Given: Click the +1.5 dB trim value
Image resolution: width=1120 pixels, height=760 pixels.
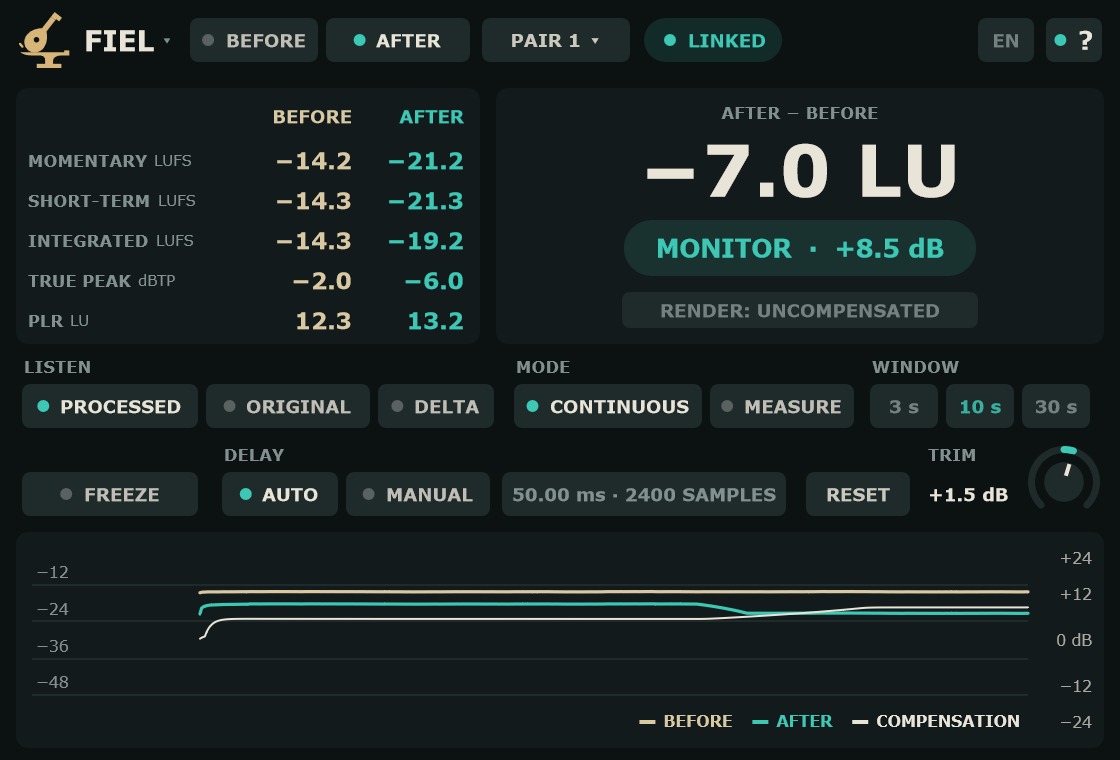Looking at the screenshot, I should click(968, 495).
